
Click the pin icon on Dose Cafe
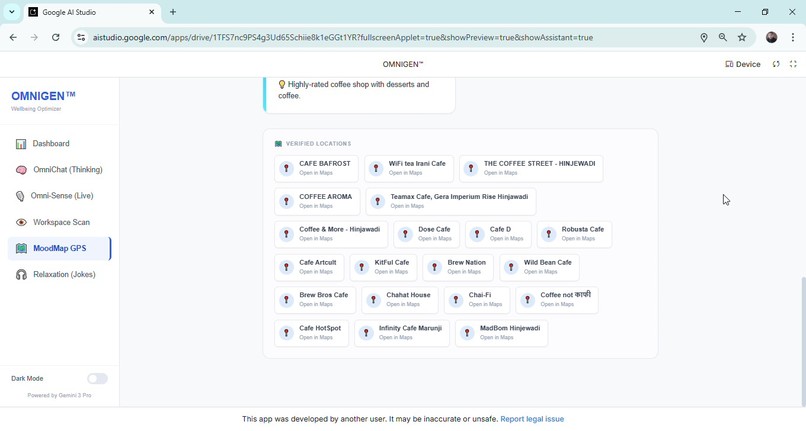coord(405,234)
